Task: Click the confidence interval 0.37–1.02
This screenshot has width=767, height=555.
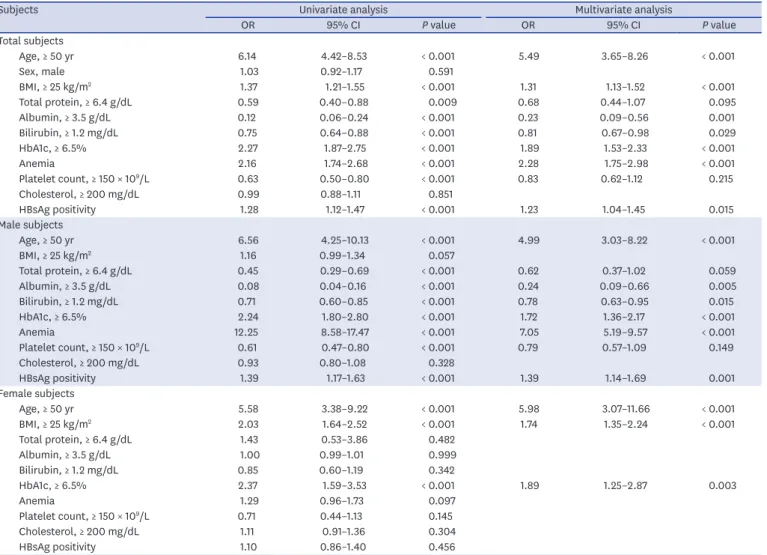Action: 624,271
